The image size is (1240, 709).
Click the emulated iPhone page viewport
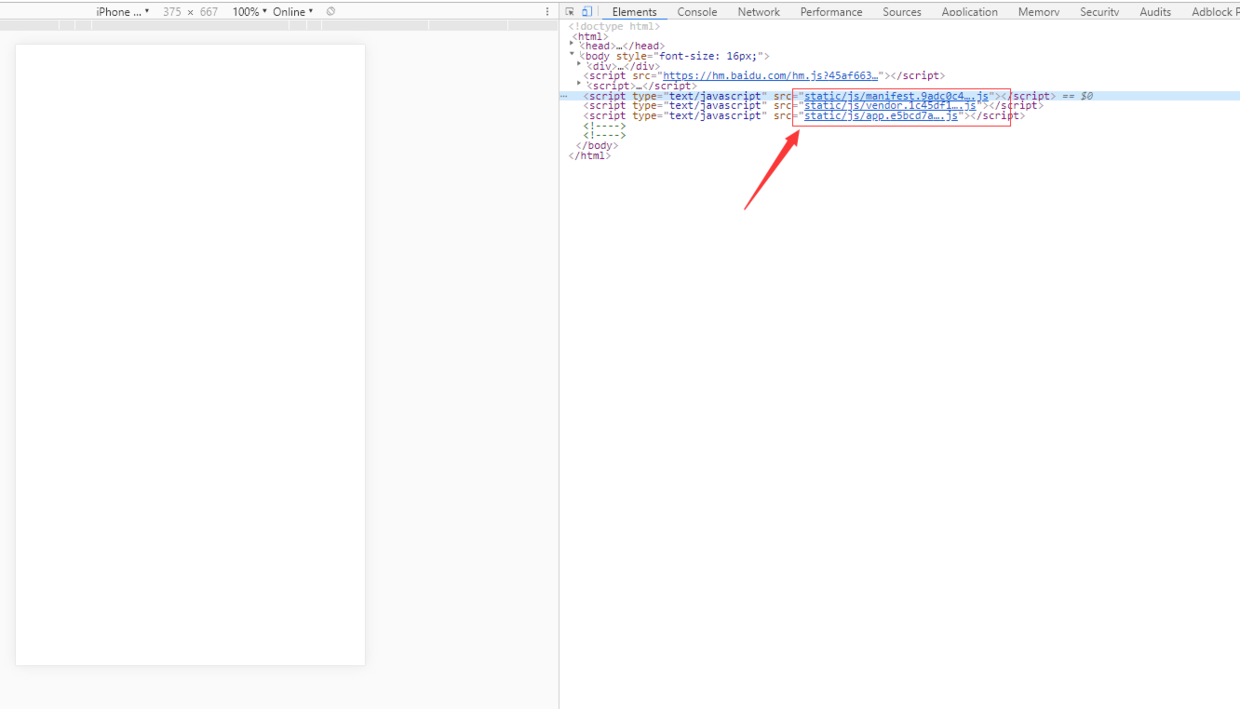(190, 355)
